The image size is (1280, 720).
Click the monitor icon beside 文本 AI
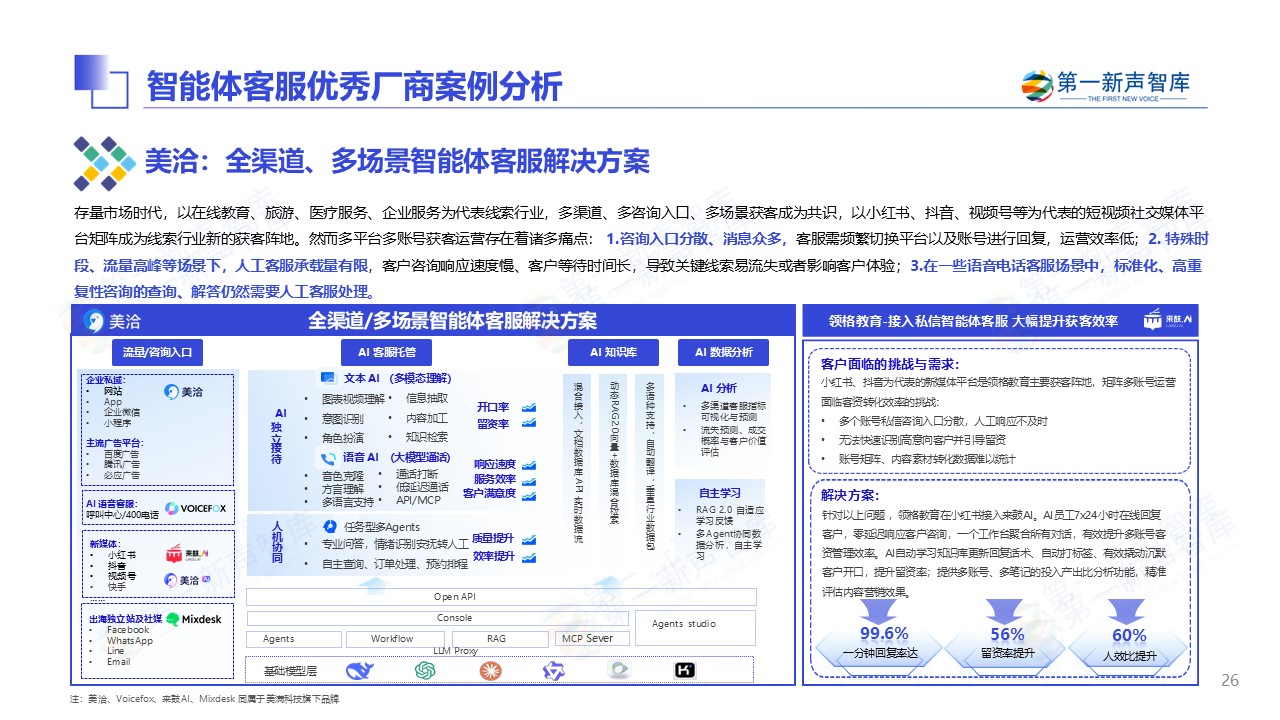(327, 379)
